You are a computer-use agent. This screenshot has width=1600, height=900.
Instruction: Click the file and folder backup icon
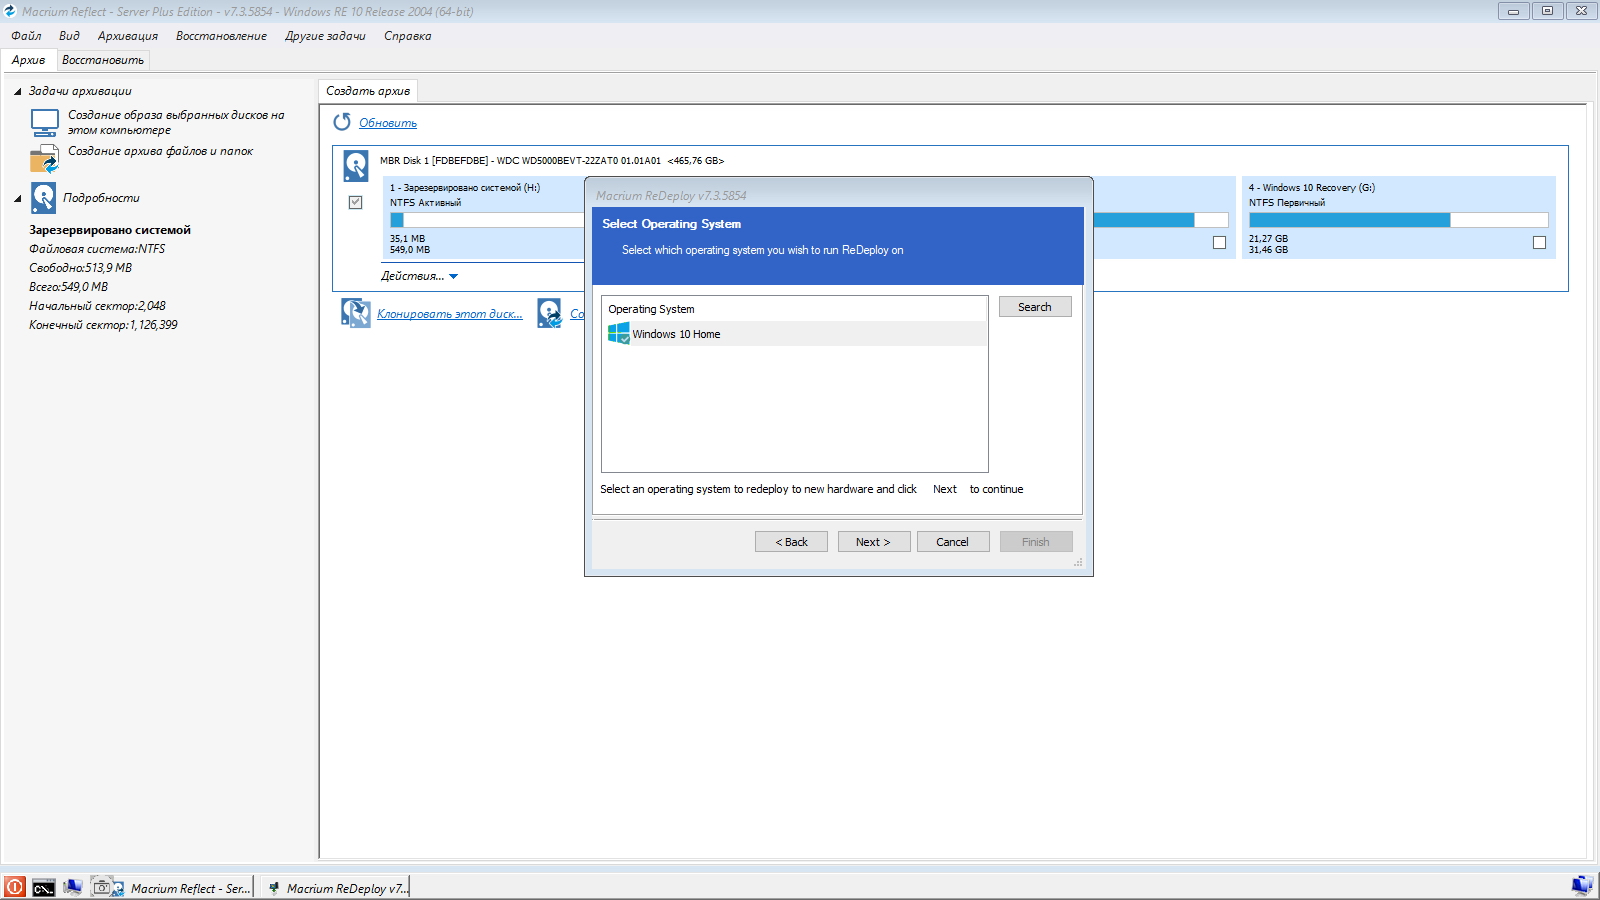coord(45,158)
